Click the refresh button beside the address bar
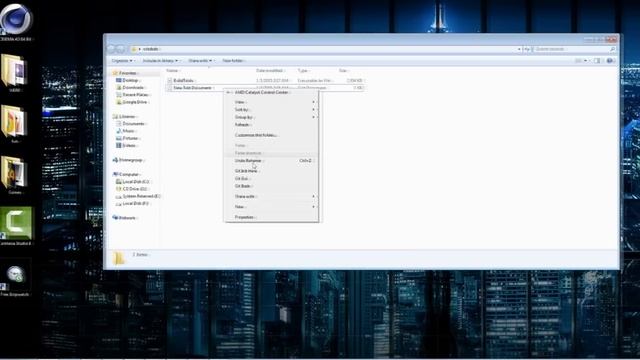 (527, 49)
